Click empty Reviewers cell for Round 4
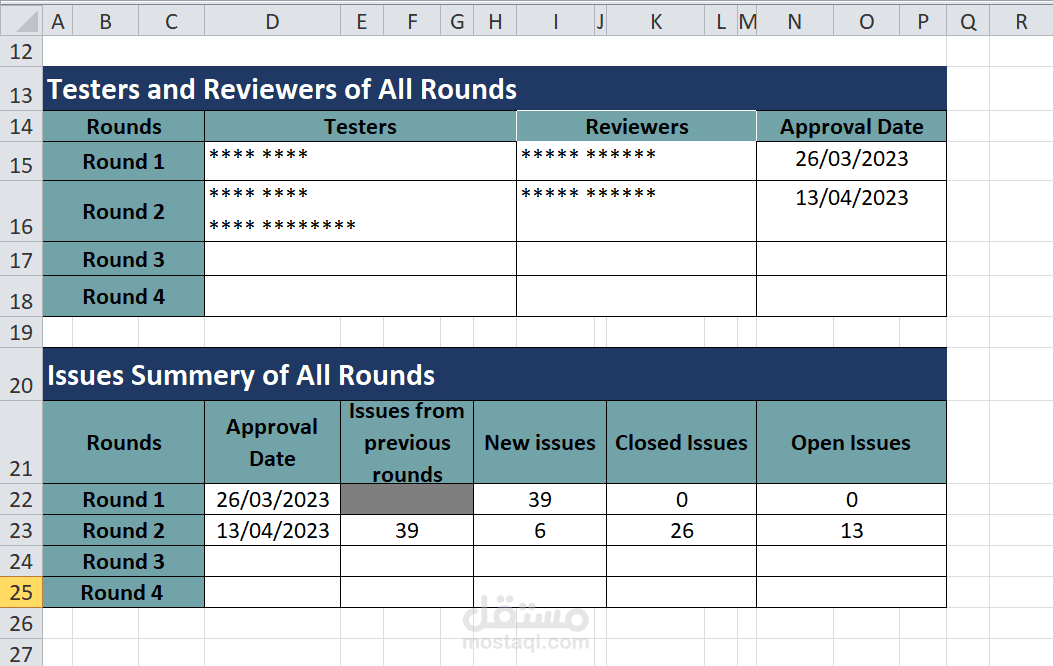 [637, 296]
